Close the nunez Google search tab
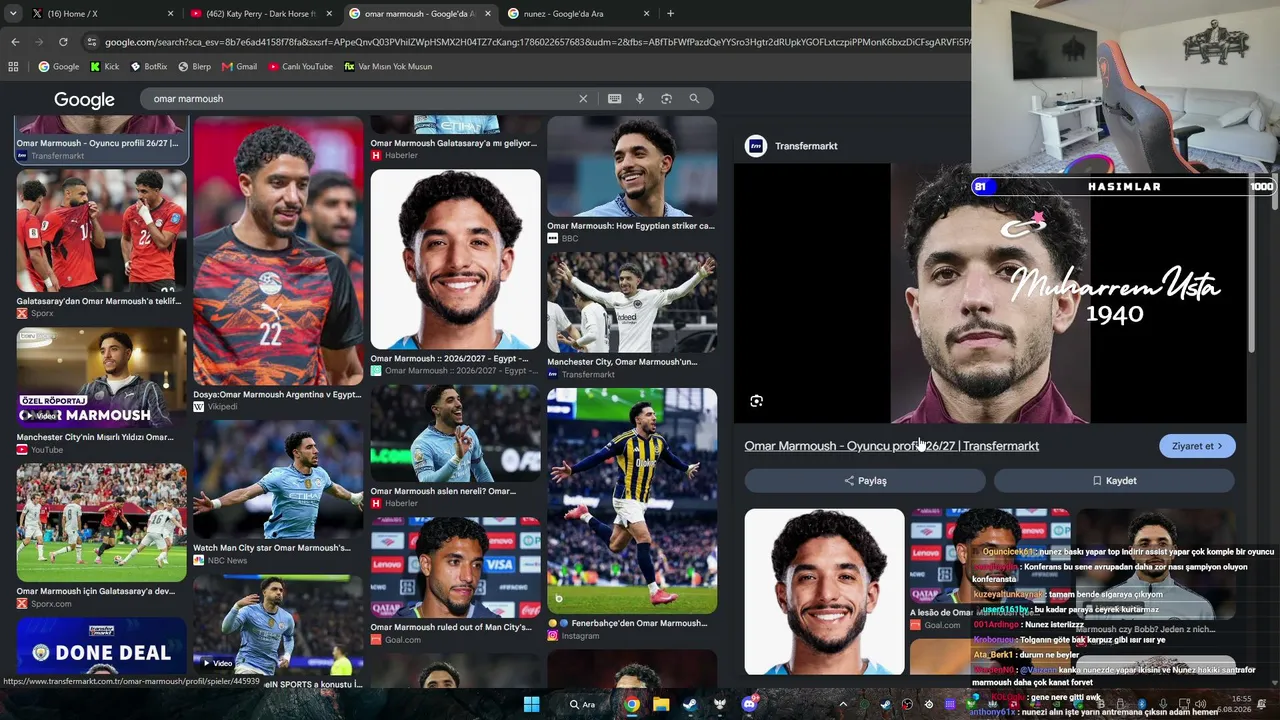1280x720 pixels. click(x=647, y=14)
